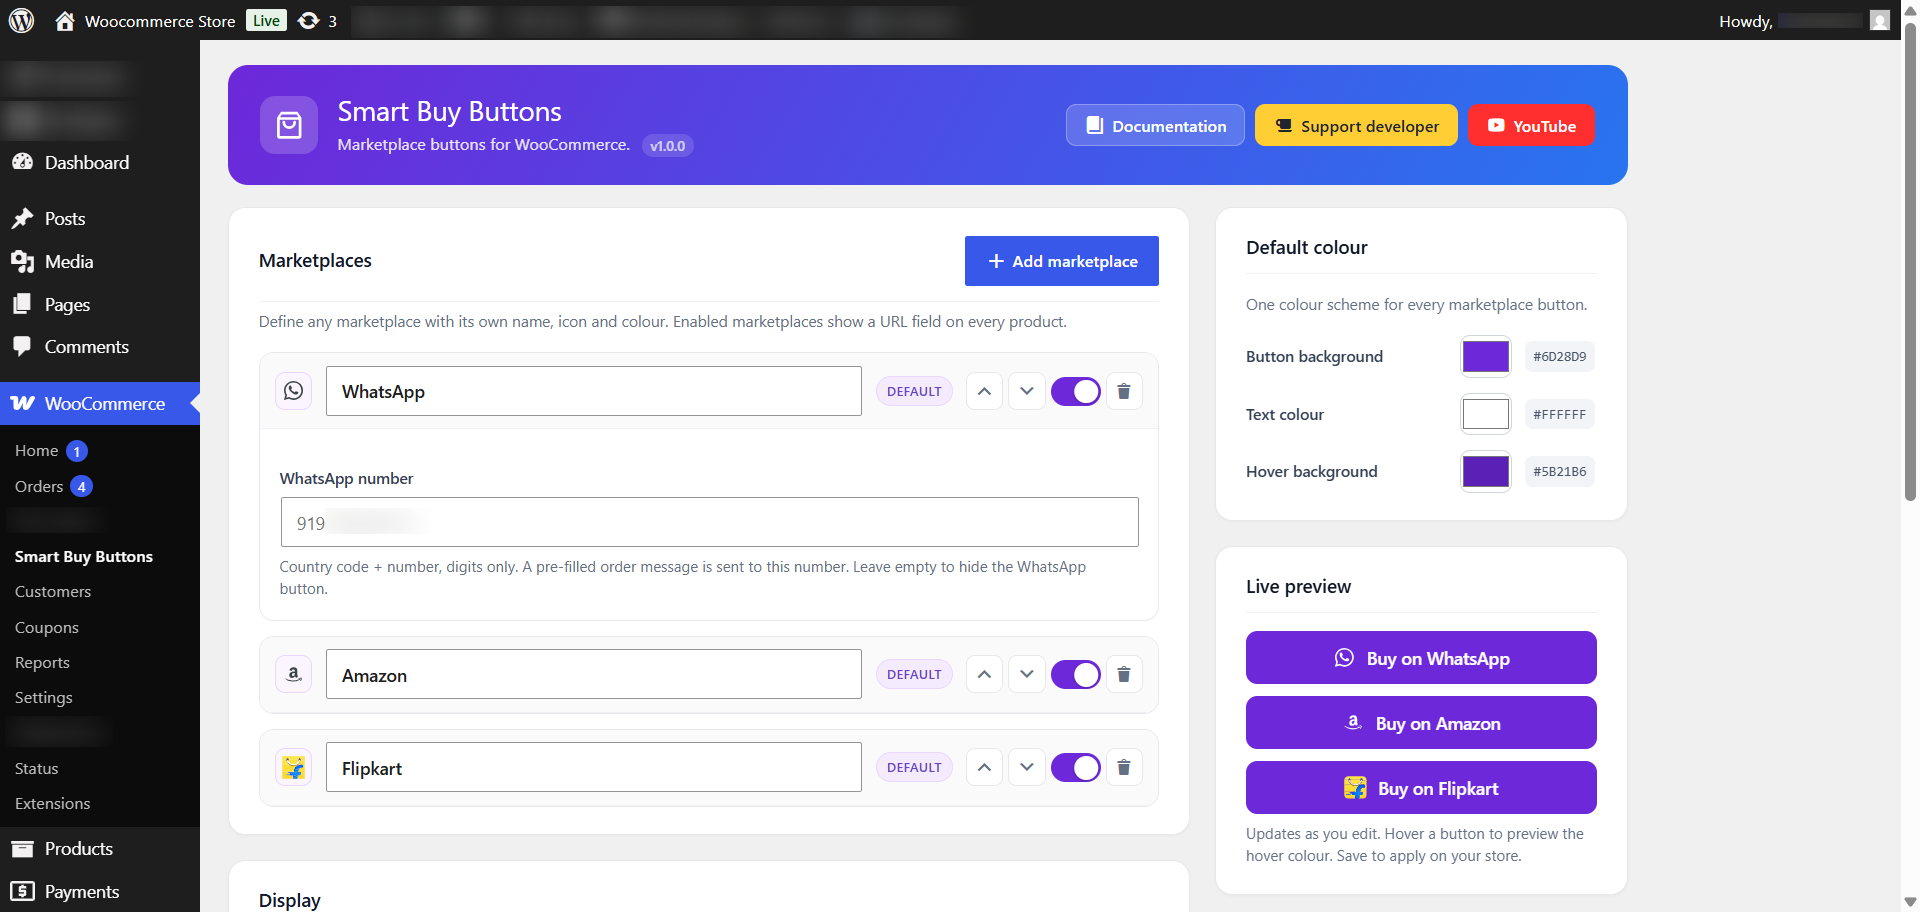1920x912 pixels.
Task: Click the page vertical scrollbar
Action: [1910, 260]
